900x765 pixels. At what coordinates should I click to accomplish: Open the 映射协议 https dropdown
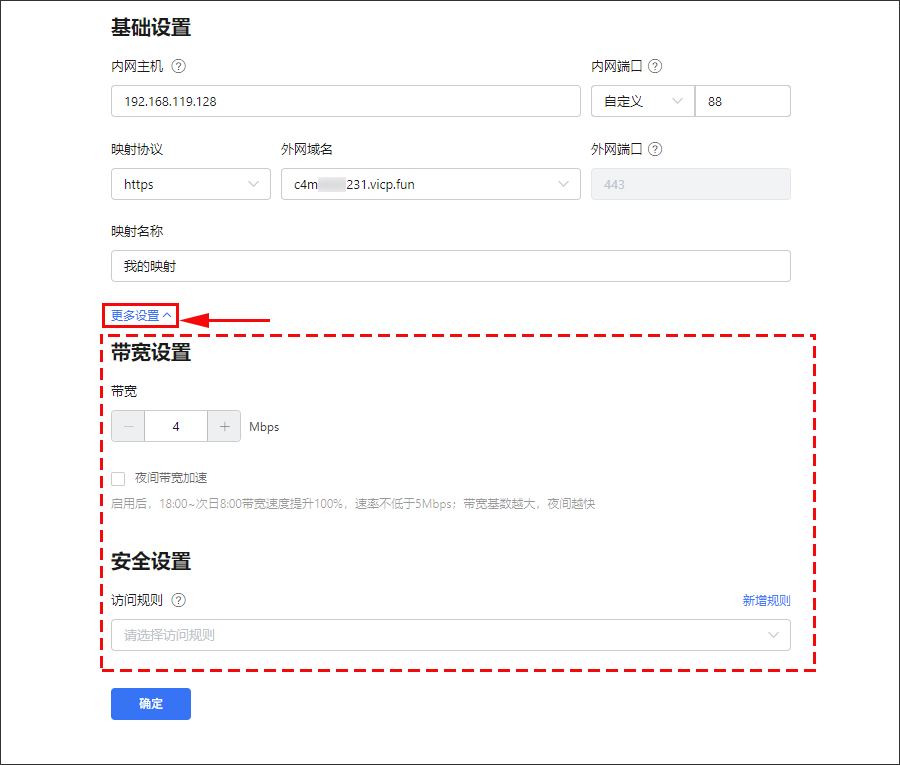pyautogui.click(x=190, y=184)
